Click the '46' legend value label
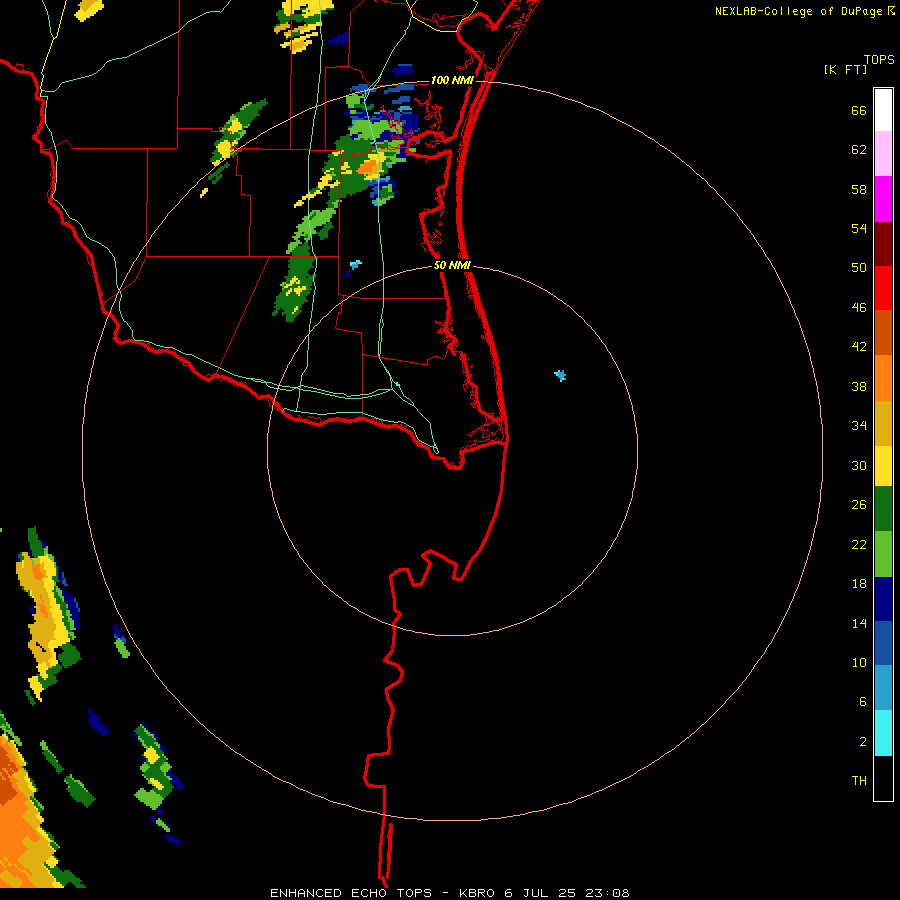 (x=859, y=308)
